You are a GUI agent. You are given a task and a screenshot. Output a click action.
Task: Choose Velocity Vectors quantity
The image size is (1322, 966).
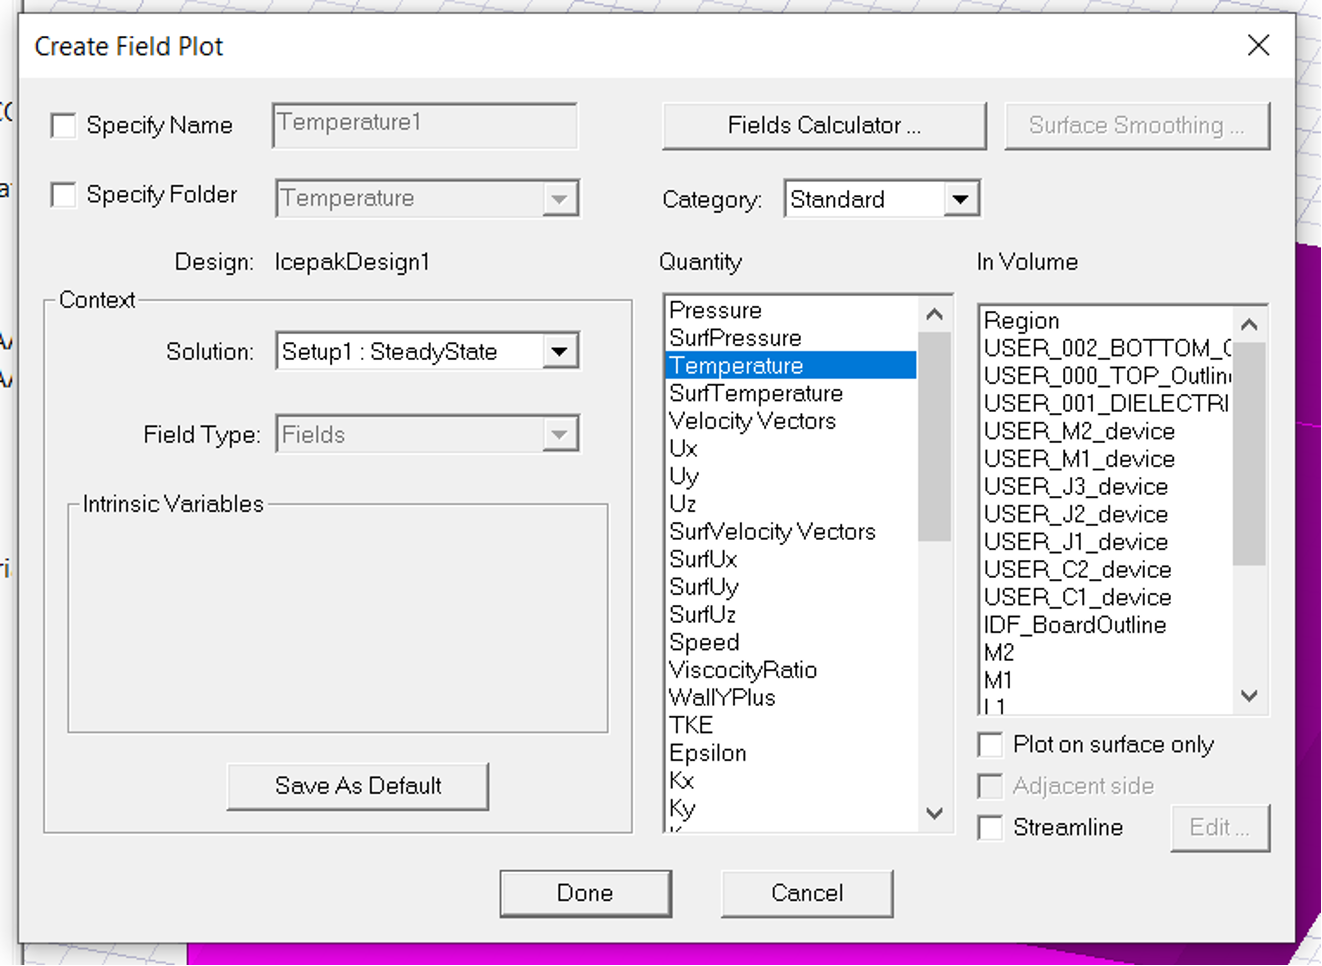click(x=752, y=421)
